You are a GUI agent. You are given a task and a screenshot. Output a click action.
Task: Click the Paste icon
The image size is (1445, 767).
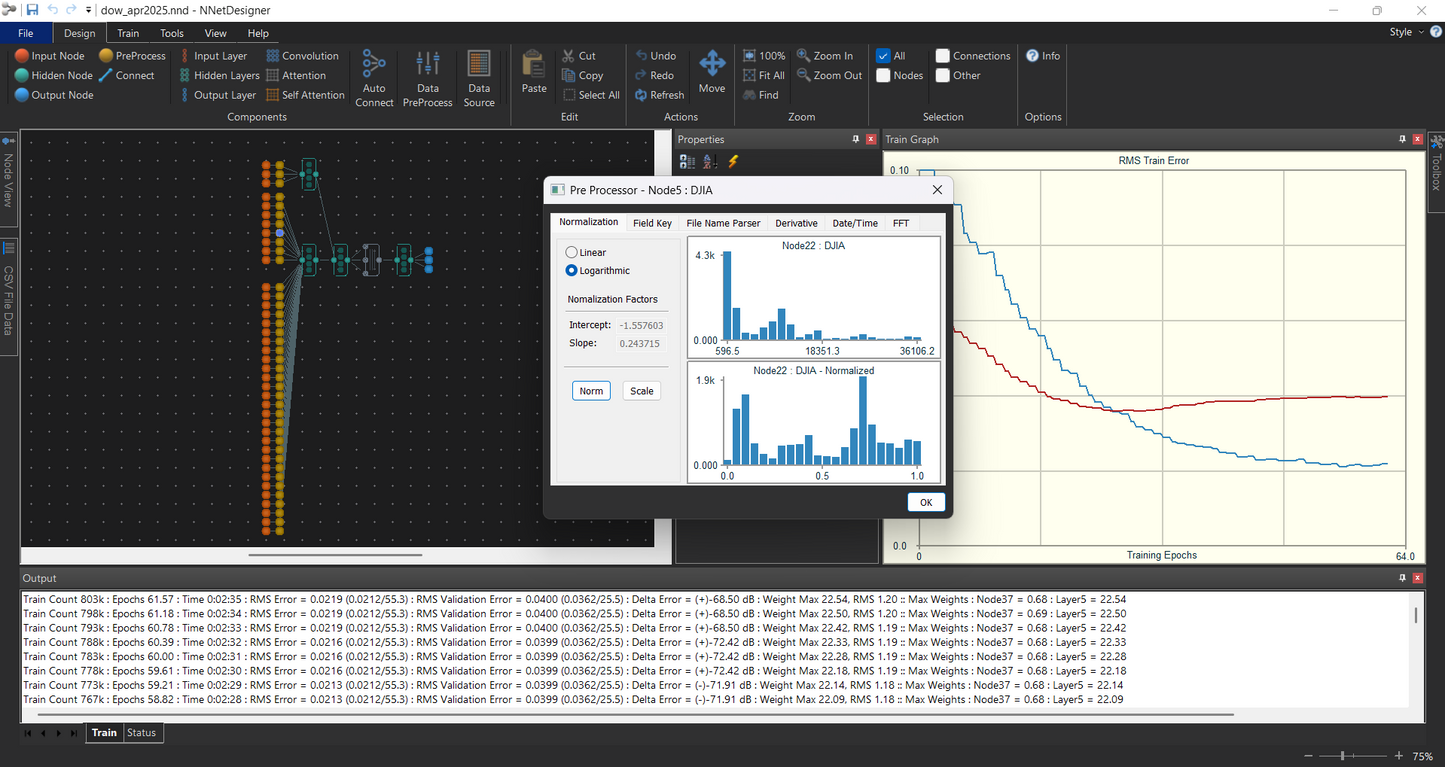tap(534, 66)
